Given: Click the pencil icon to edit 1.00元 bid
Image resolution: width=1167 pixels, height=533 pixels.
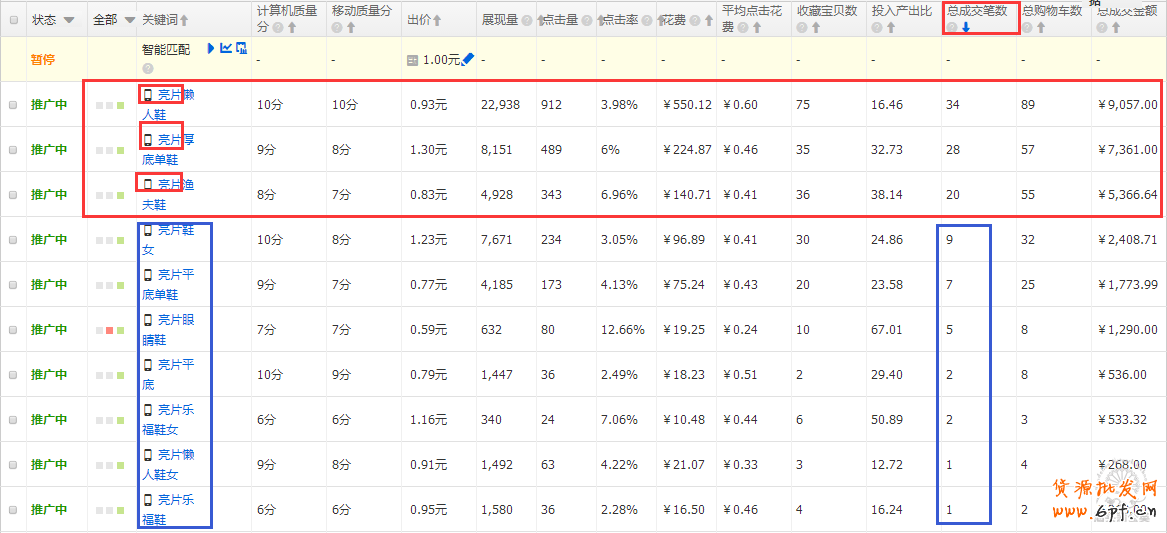Looking at the screenshot, I should pyautogui.click(x=469, y=59).
